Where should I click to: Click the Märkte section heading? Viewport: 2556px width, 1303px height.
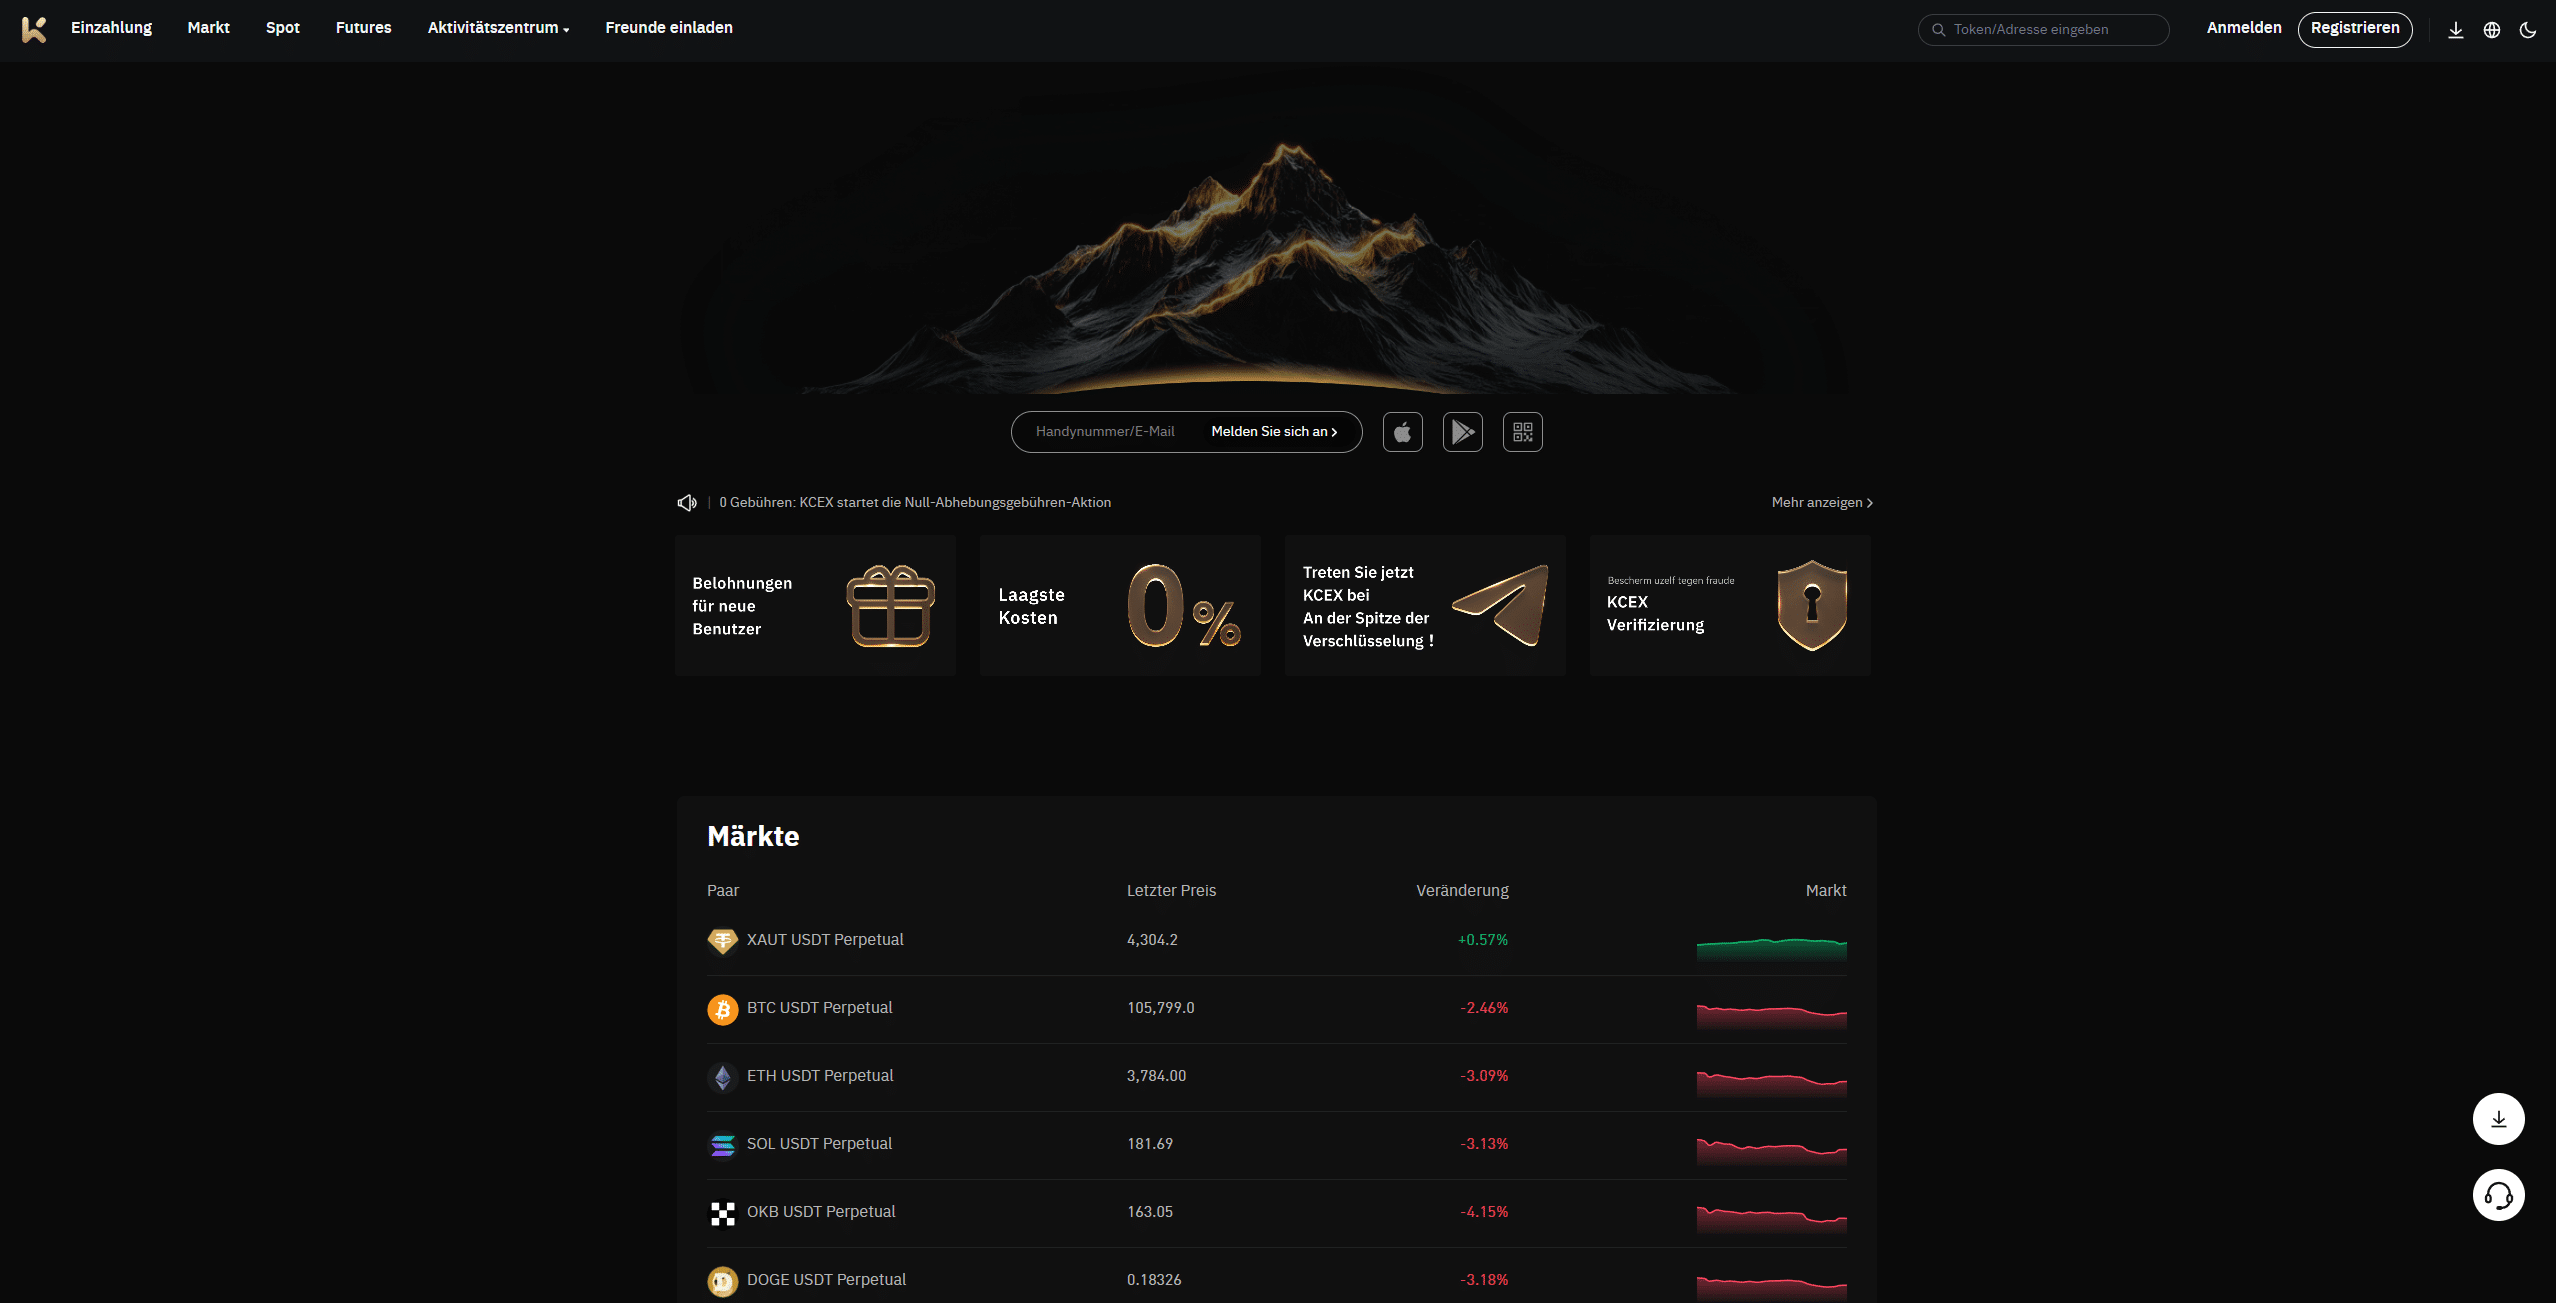click(752, 836)
